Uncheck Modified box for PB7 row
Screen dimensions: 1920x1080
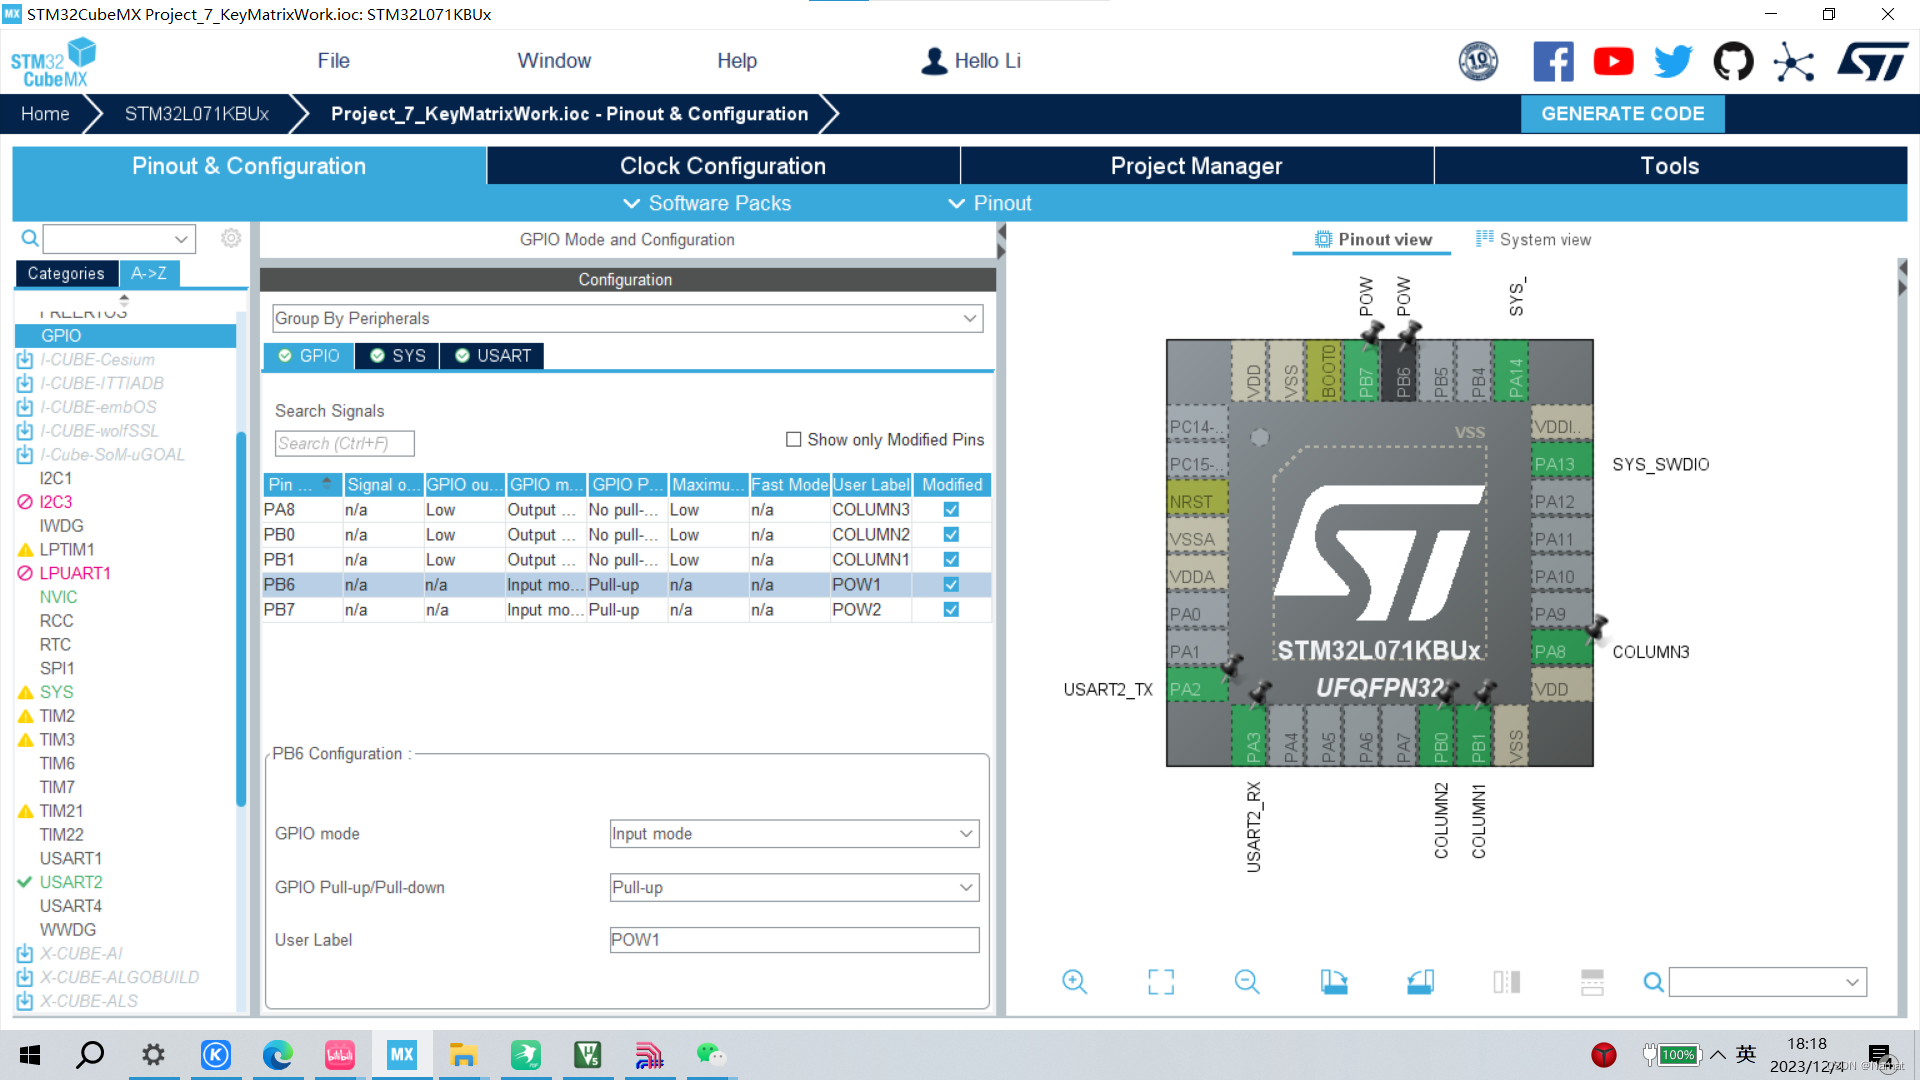tap(951, 610)
